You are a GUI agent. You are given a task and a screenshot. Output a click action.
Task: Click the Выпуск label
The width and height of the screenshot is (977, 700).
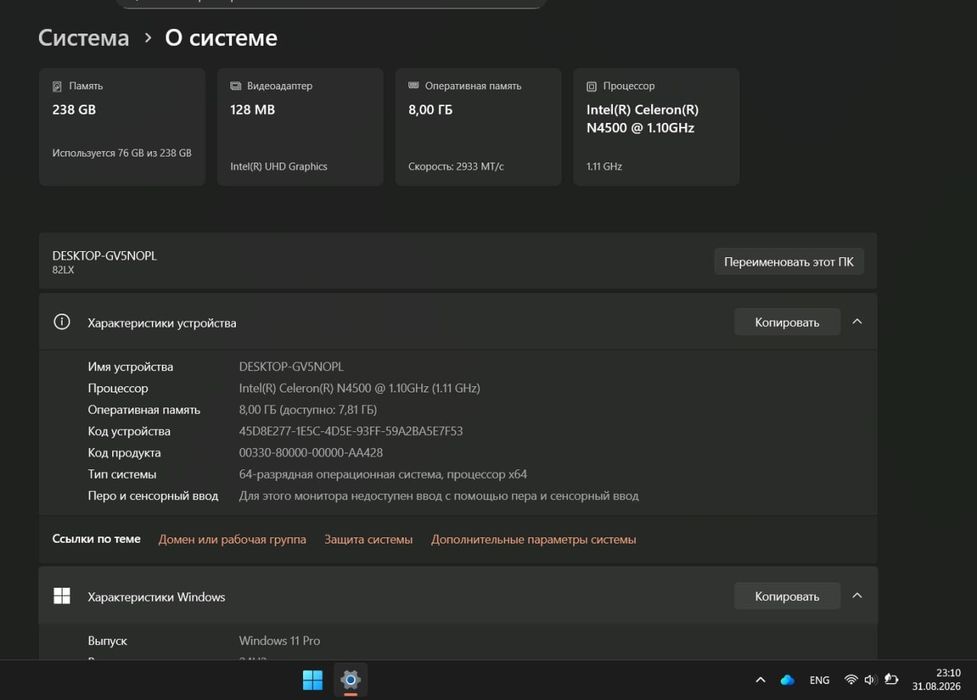point(107,640)
